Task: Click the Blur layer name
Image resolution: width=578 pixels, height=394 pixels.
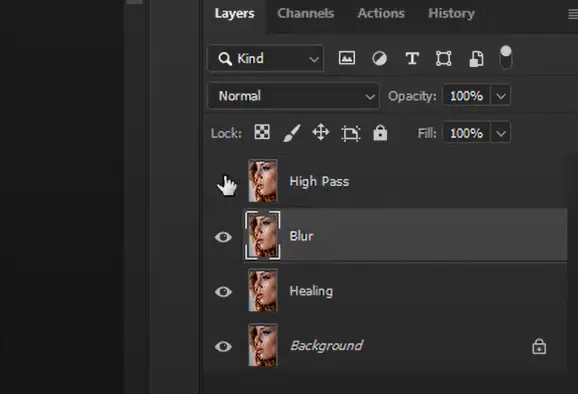Action: point(302,236)
